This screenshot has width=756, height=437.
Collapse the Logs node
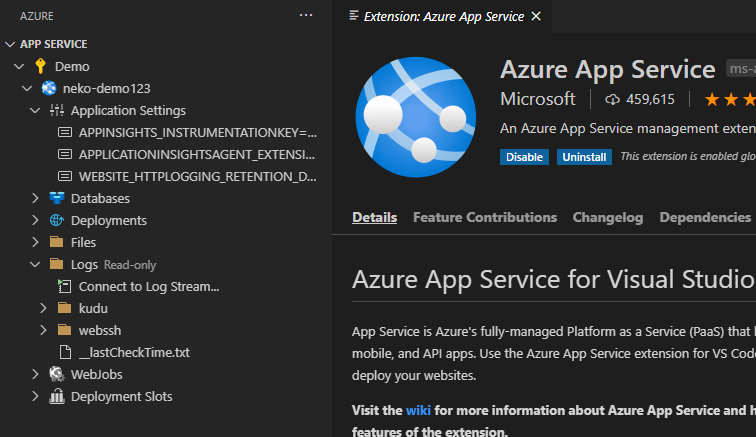(35, 264)
